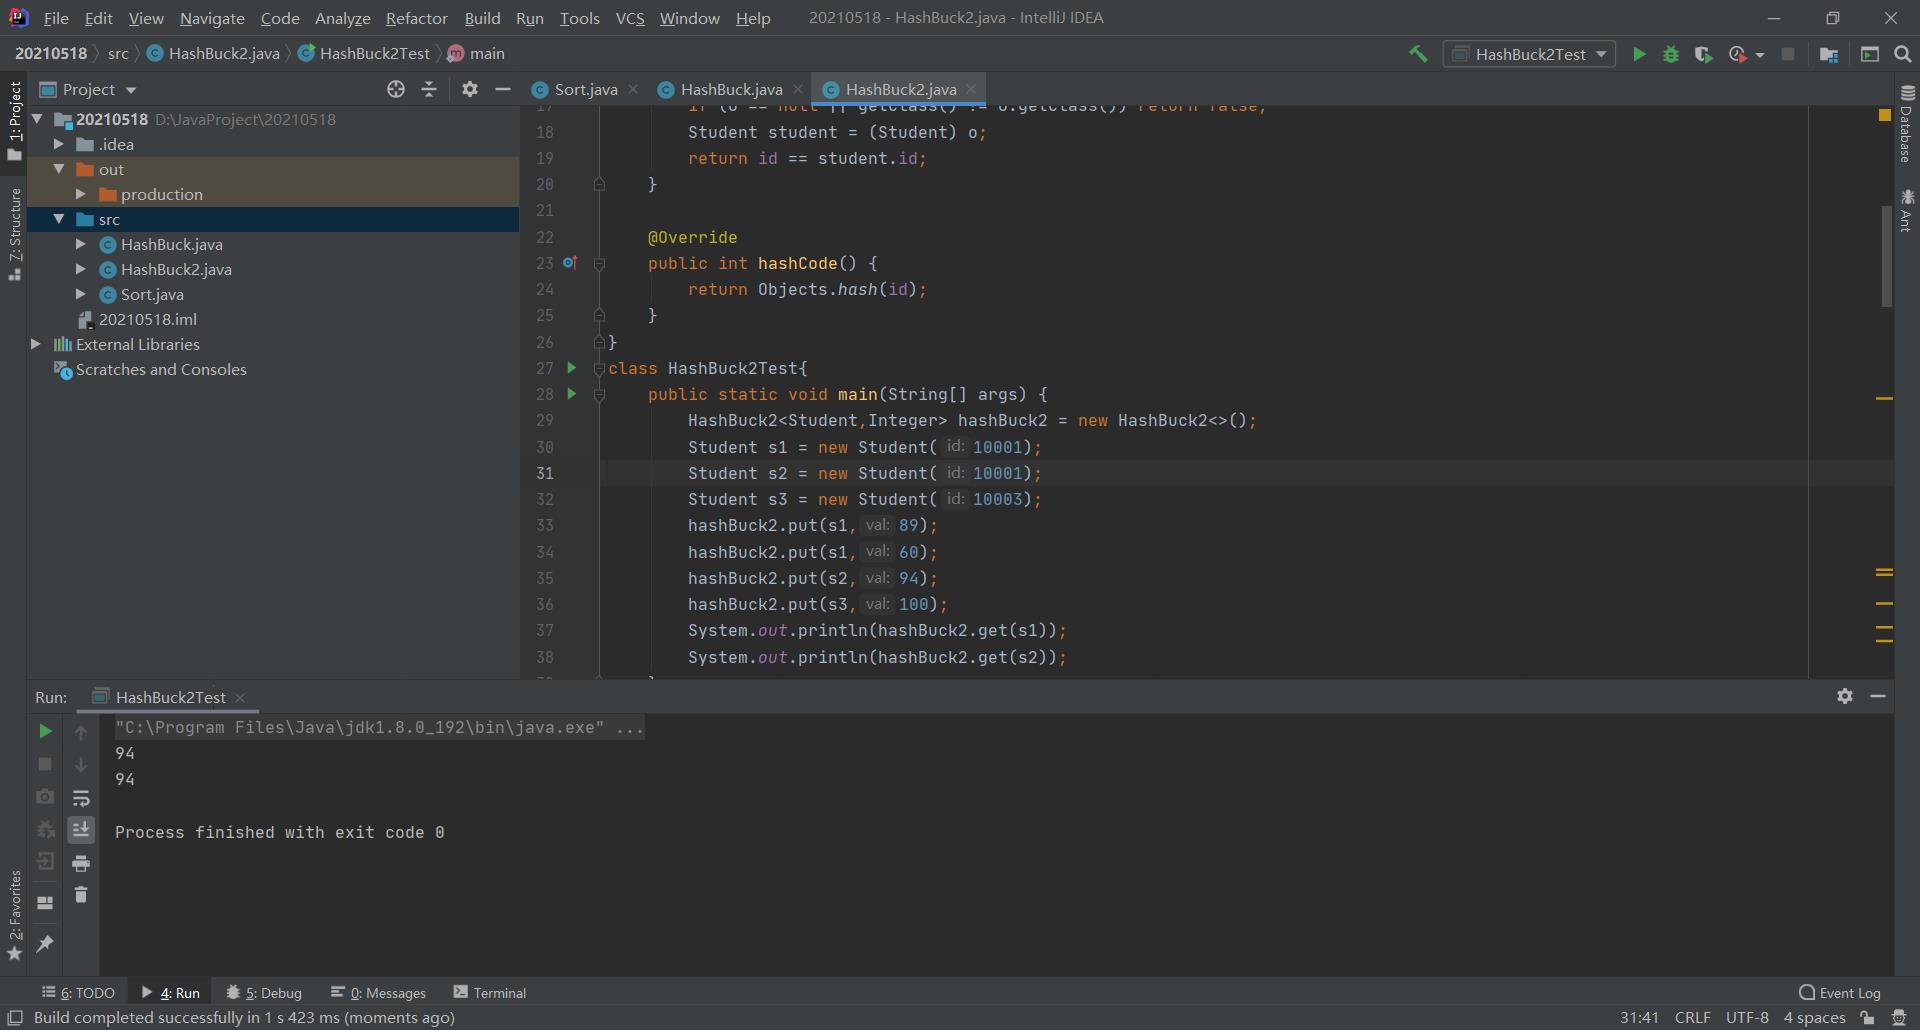The image size is (1920, 1030).
Task: Collapse all in Project panel
Action: click(429, 89)
